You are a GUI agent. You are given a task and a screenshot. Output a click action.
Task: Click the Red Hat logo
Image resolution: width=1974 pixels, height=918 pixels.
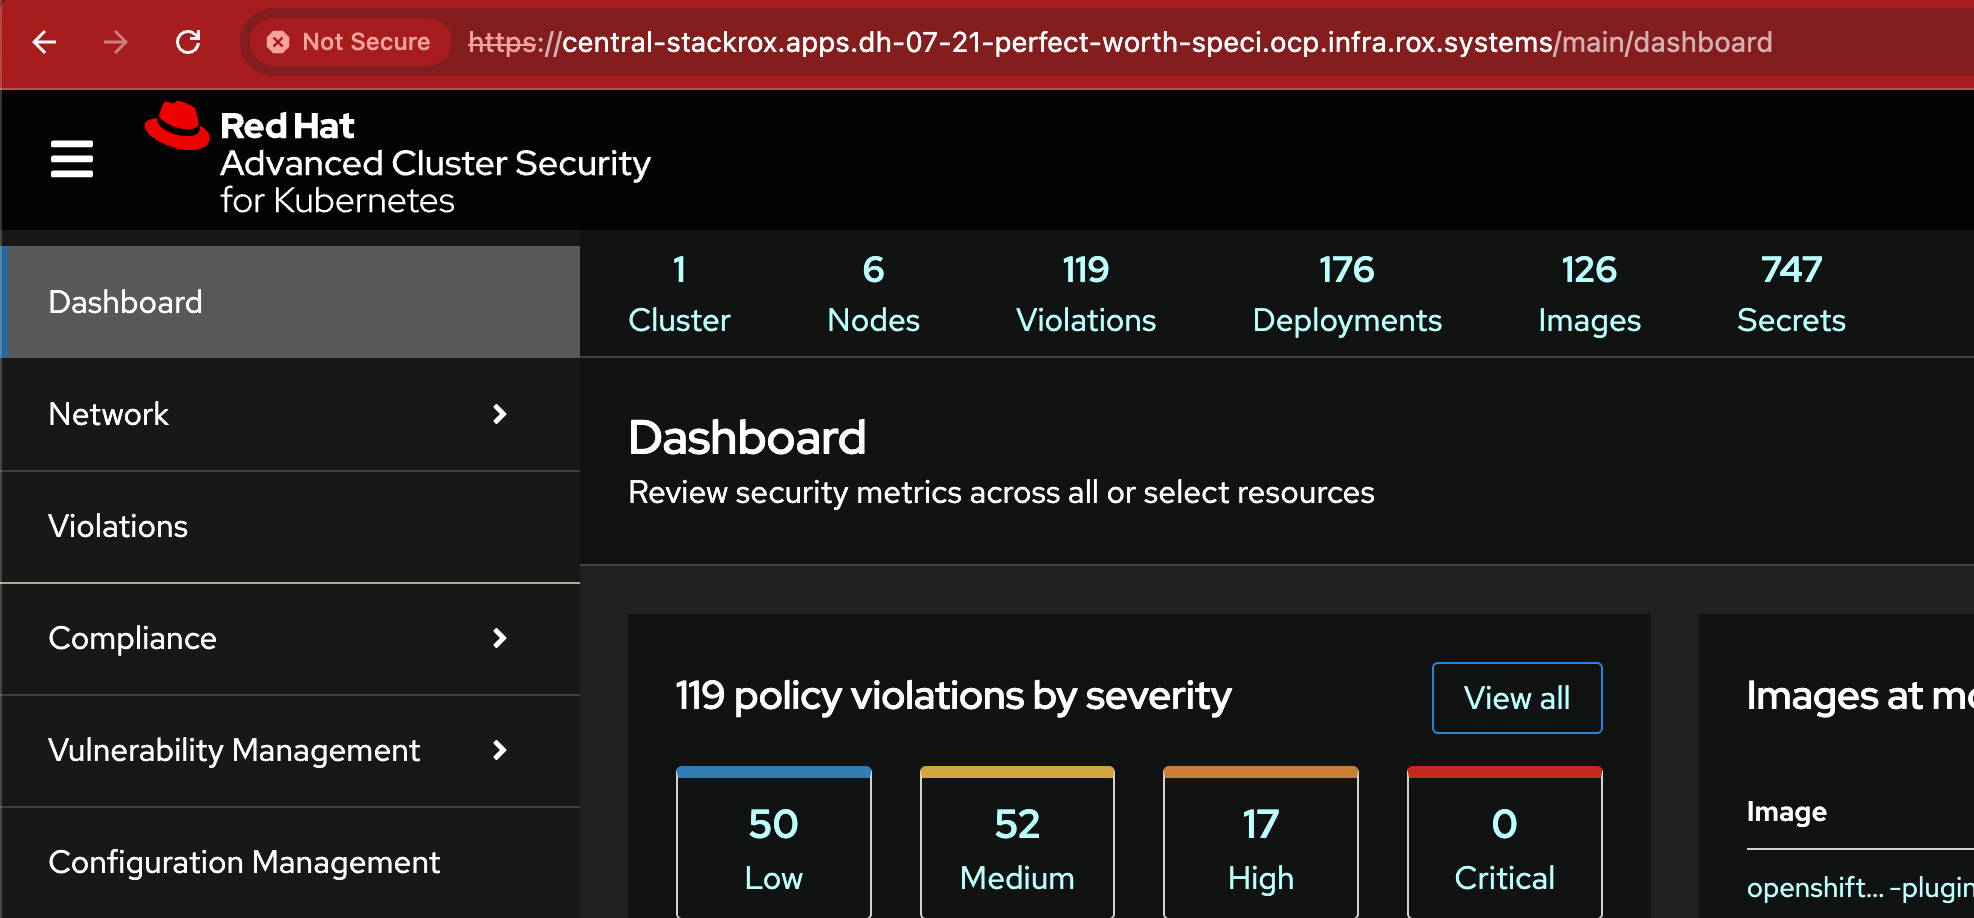point(178,127)
